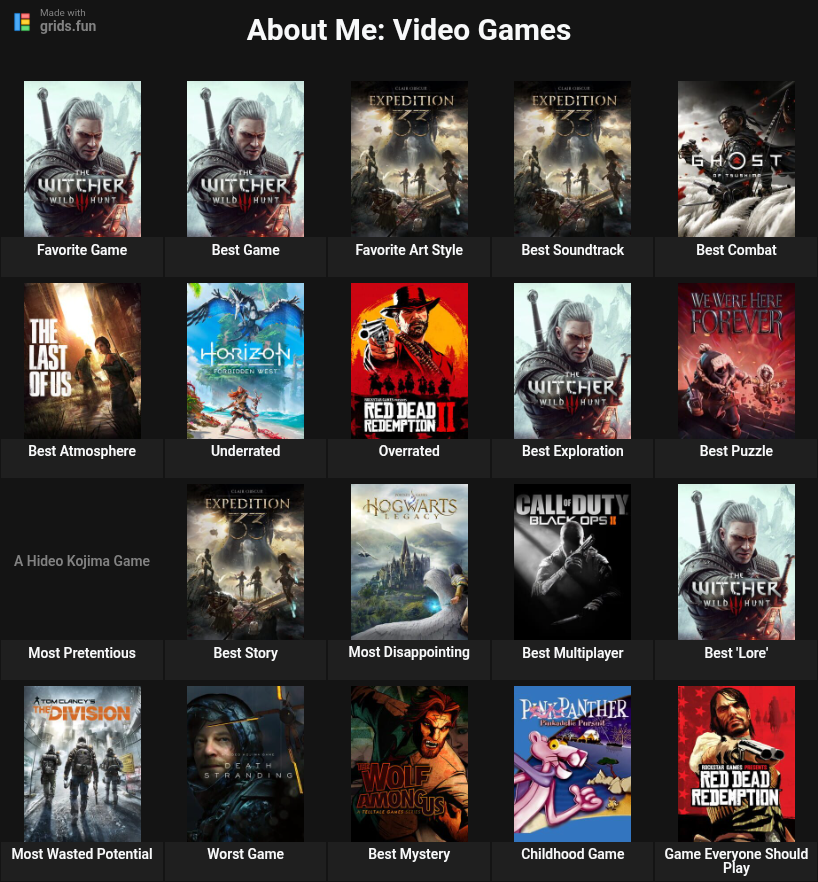Select the Best 'Lore' label

pos(736,652)
